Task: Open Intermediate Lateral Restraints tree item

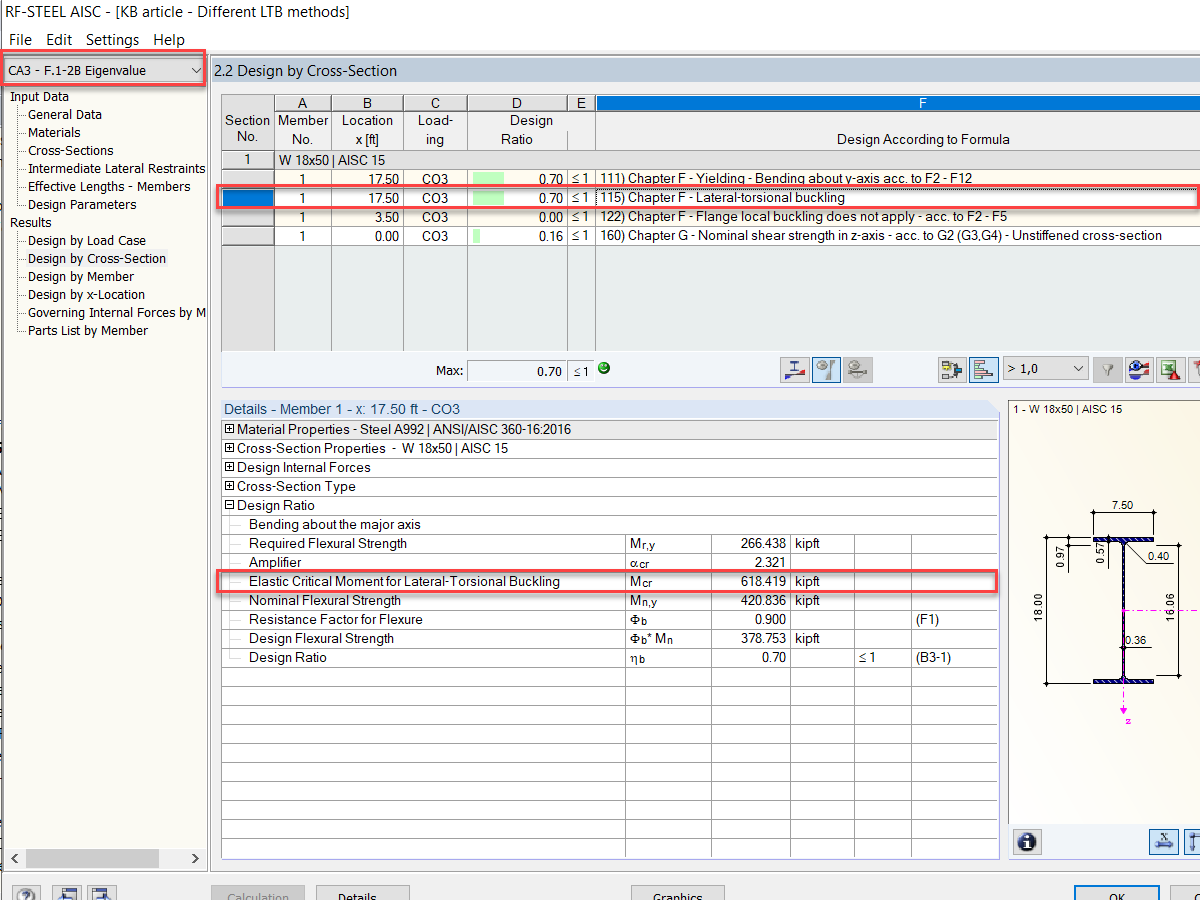Action: [116, 169]
